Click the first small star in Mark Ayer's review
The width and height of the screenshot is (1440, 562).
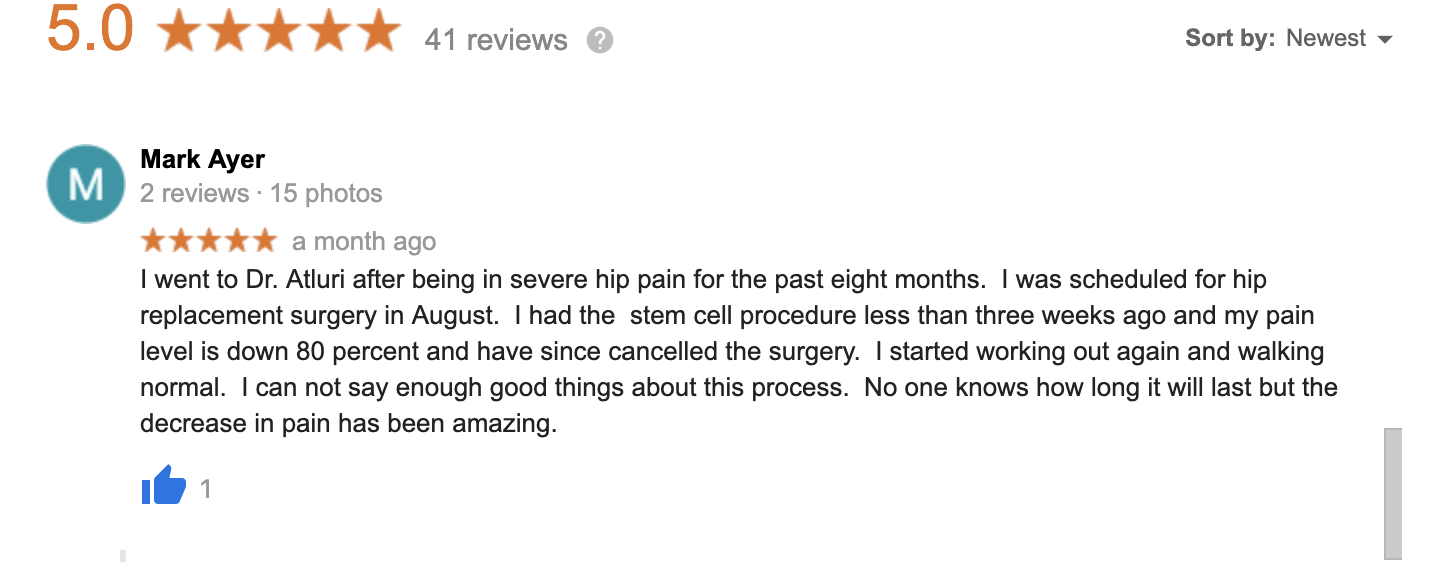tap(153, 240)
